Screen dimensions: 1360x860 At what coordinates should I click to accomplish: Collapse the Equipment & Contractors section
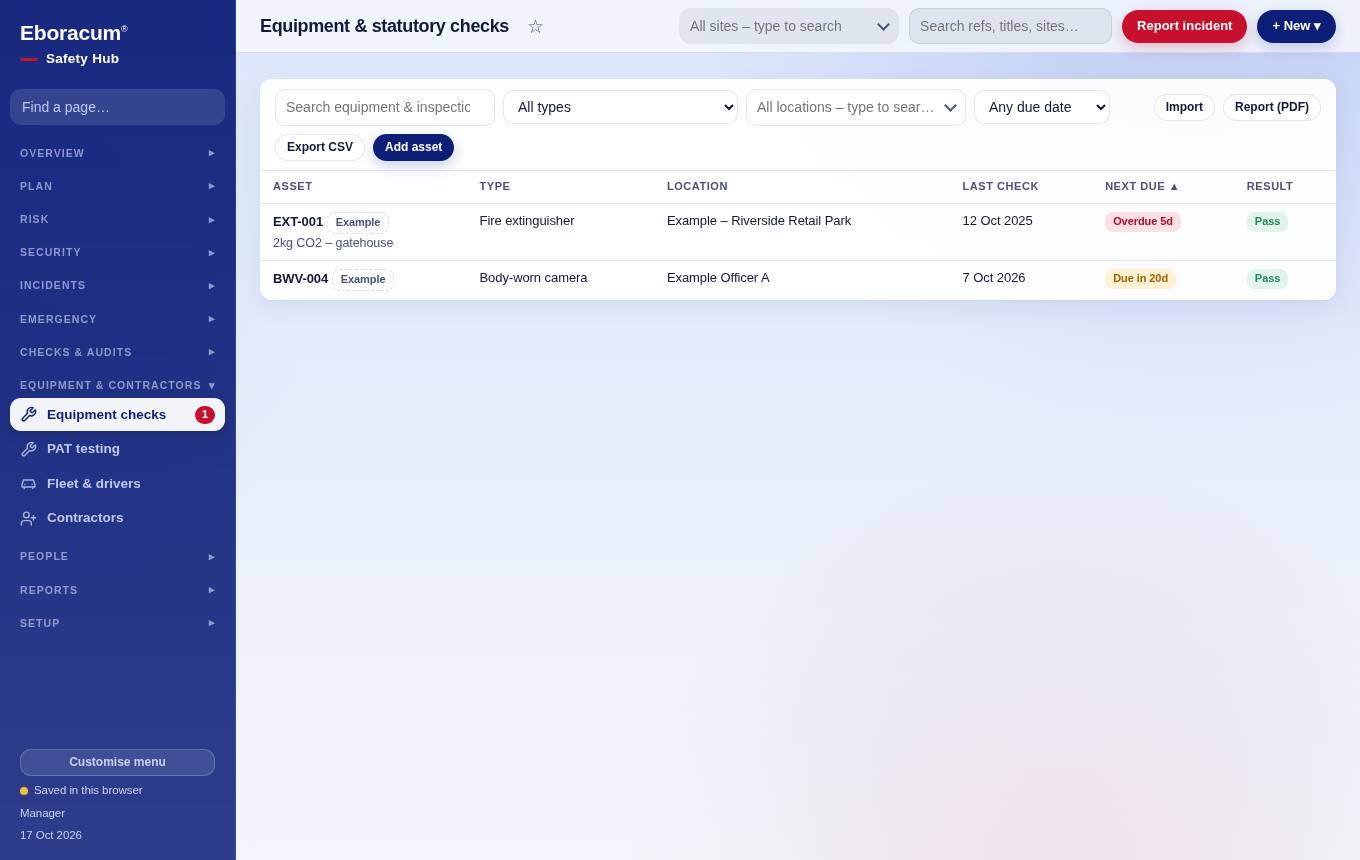pos(117,385)
